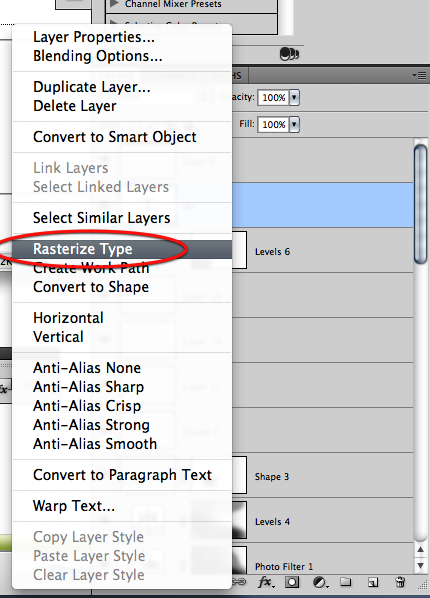
Task: Create a new layer with the page icon
Action: (x=373, y=582)
